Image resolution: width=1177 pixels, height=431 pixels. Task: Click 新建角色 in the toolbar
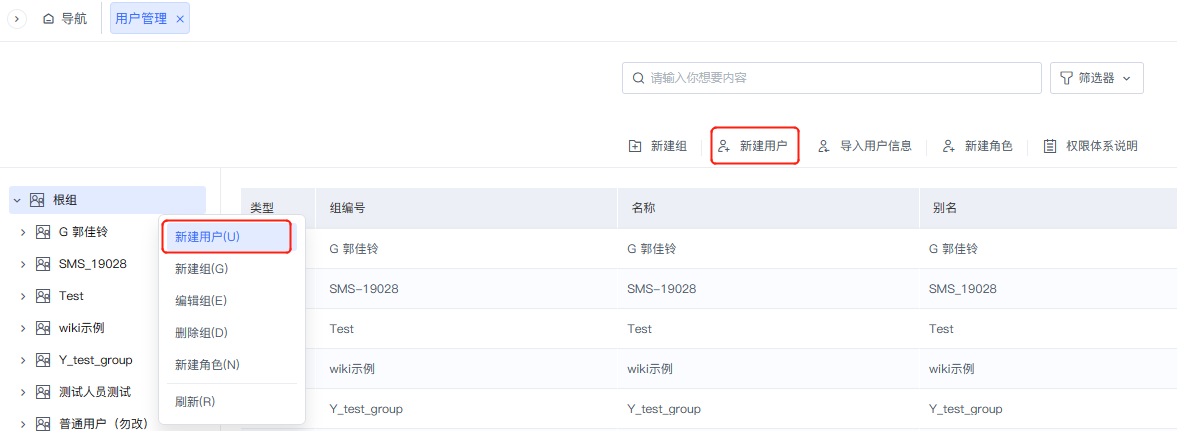tap(977, 146)
